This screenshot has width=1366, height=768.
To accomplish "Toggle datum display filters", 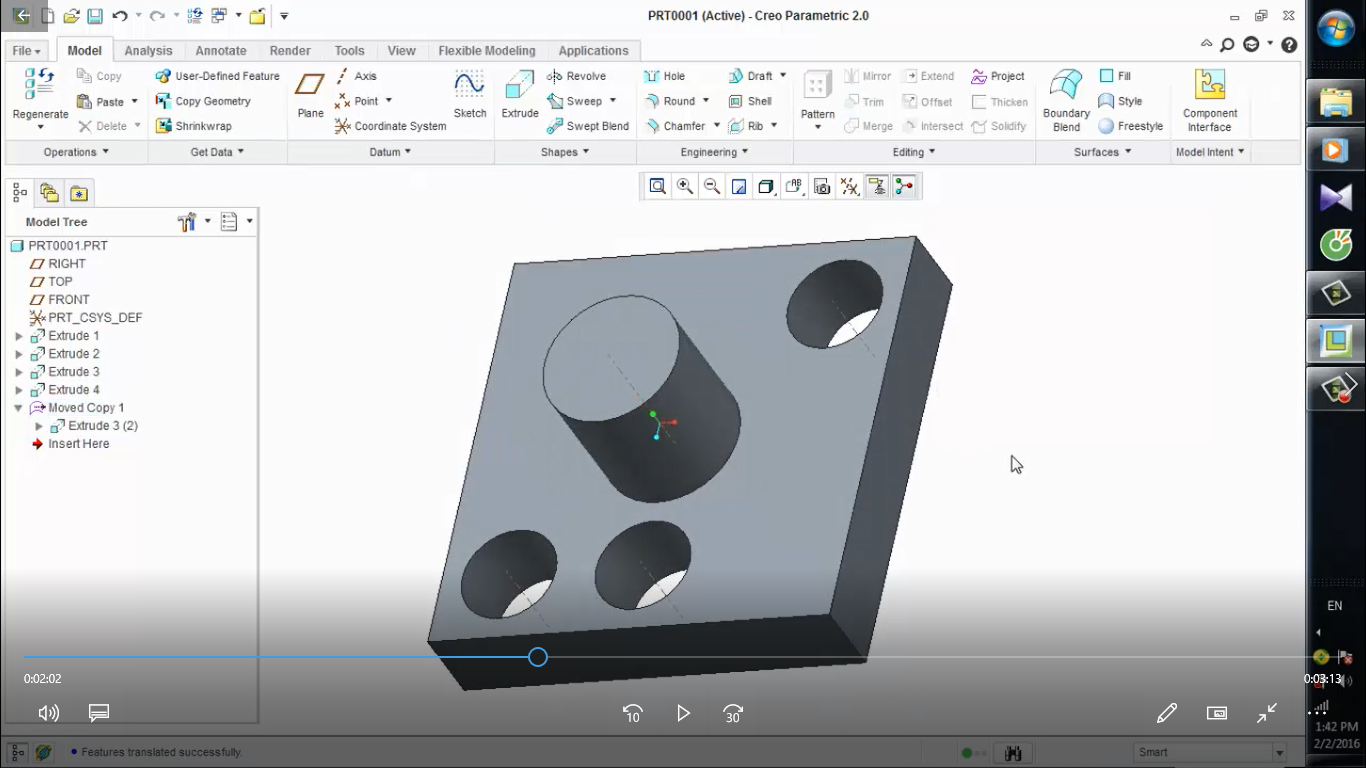I will 849,186.
